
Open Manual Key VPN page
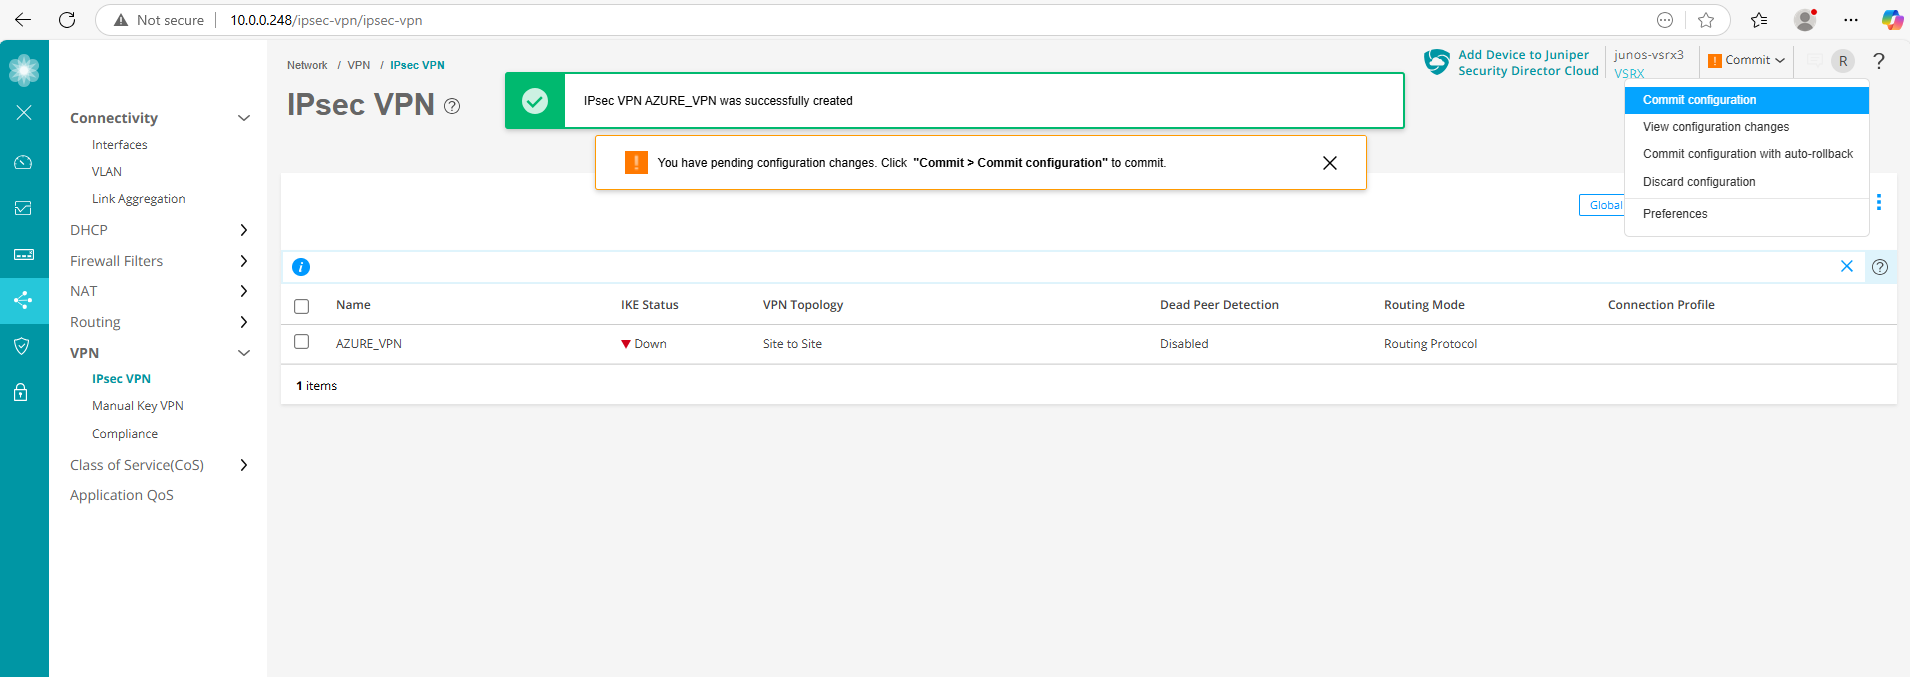tap(138, 406)
